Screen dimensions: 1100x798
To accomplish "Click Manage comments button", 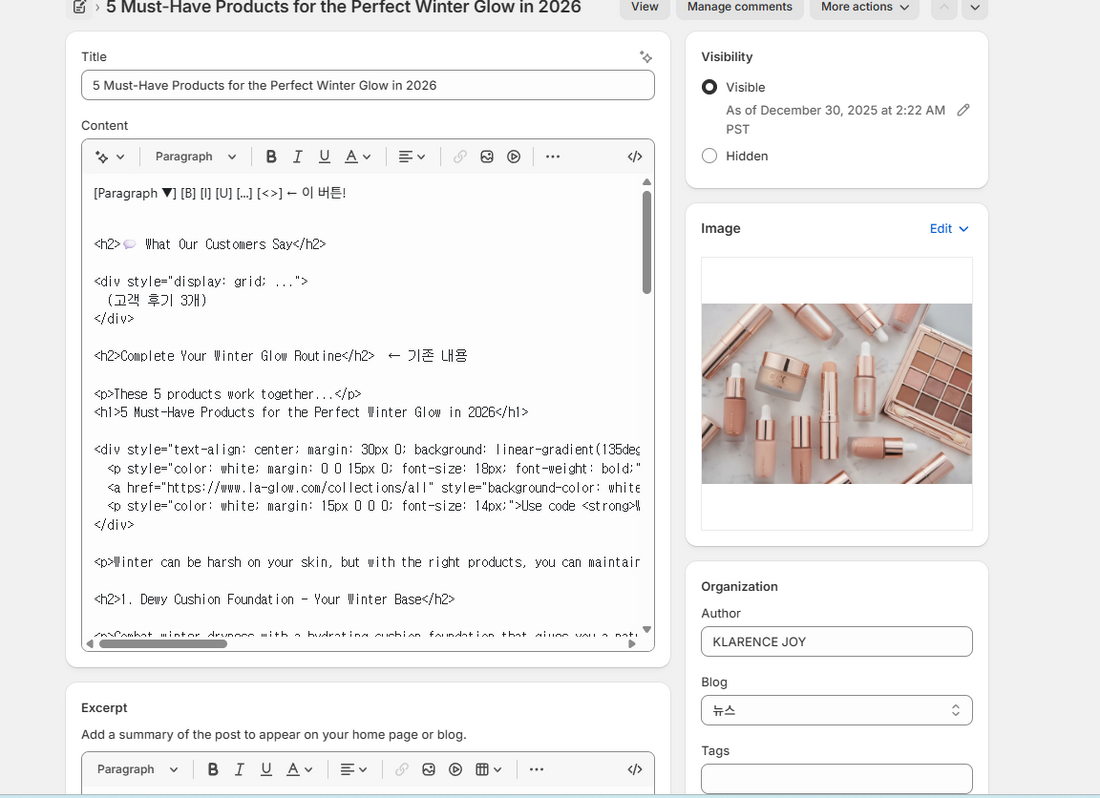I will pyautogui.click(x=739, y=7).
